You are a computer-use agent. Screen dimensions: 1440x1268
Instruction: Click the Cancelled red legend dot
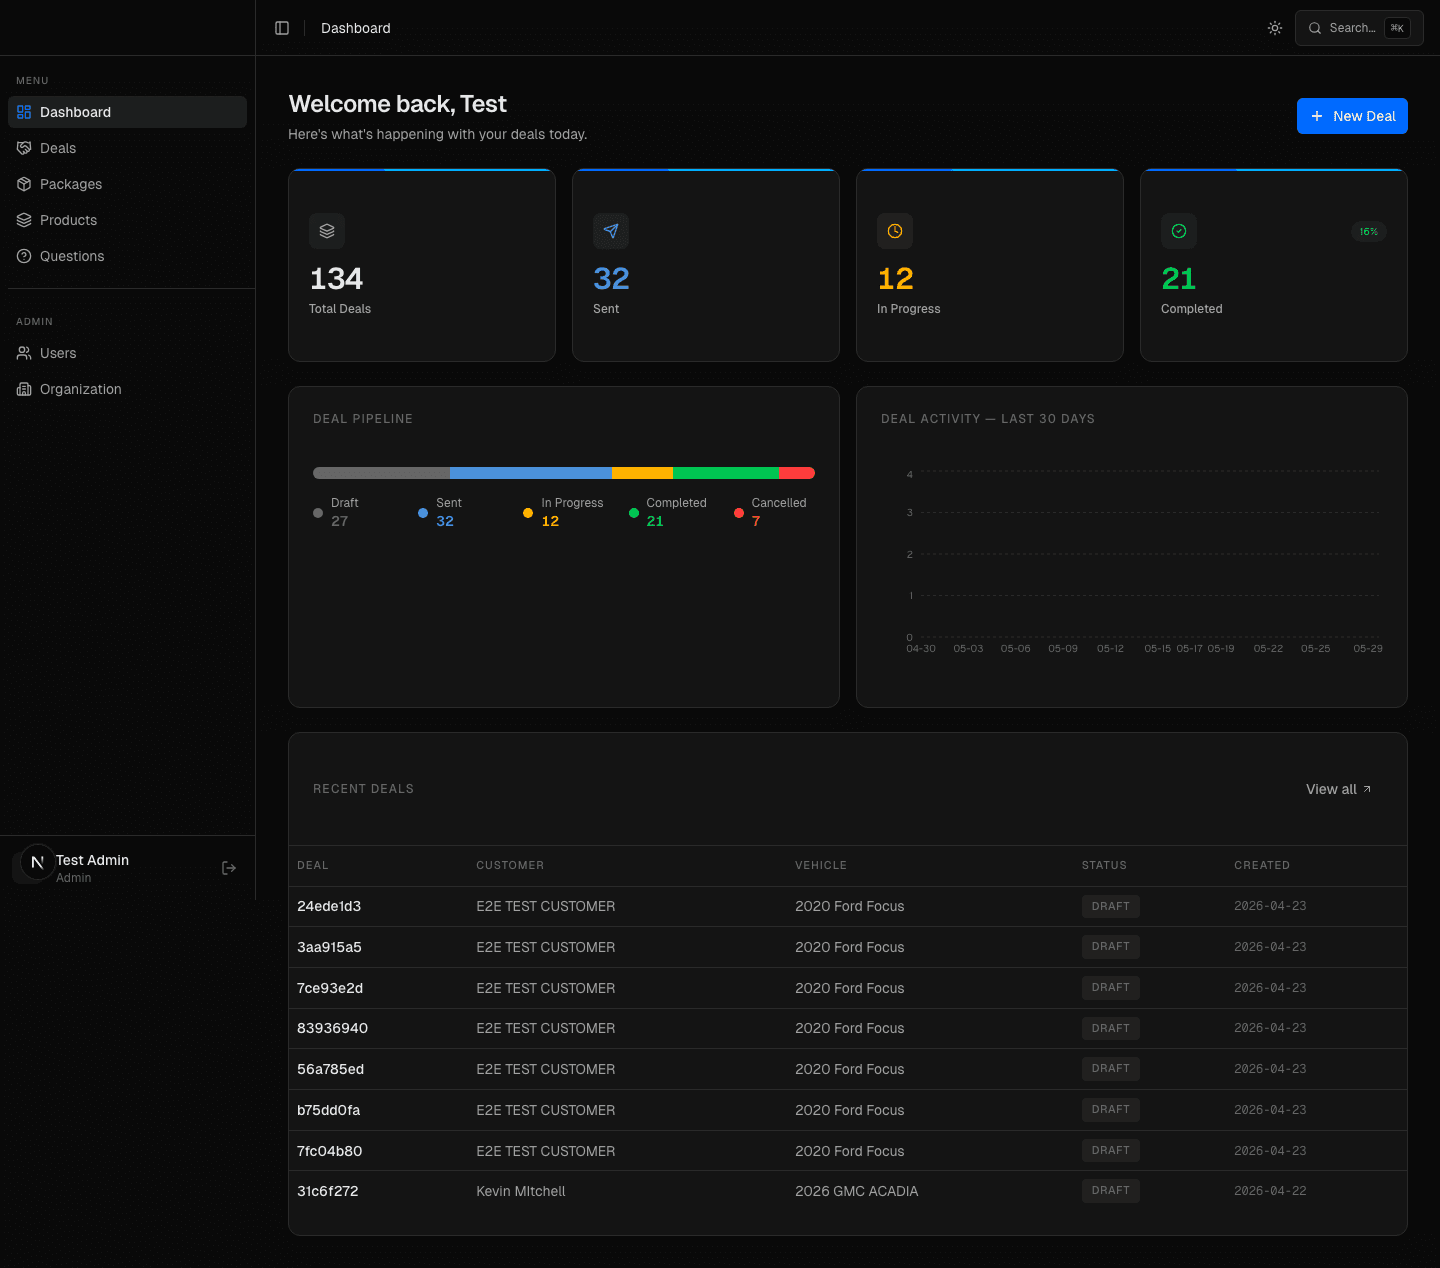739,513
